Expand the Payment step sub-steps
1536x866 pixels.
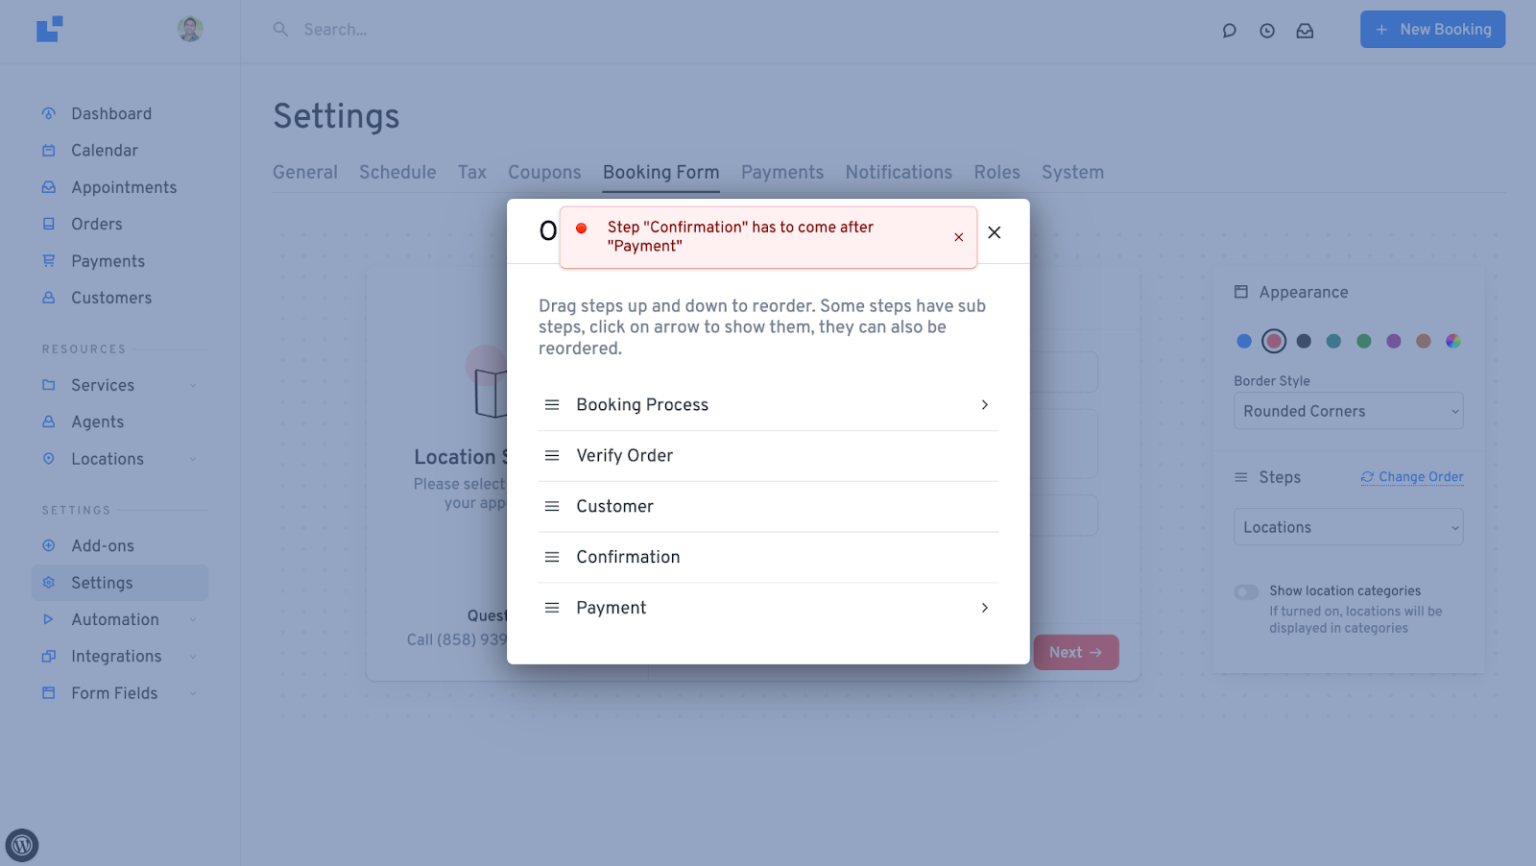984,607
